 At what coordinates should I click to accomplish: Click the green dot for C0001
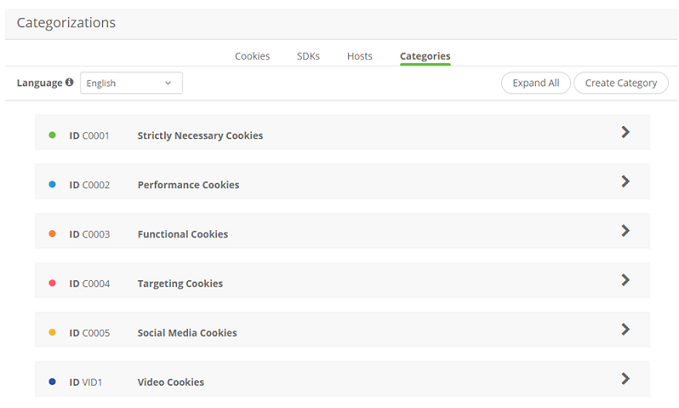(52, 134)
